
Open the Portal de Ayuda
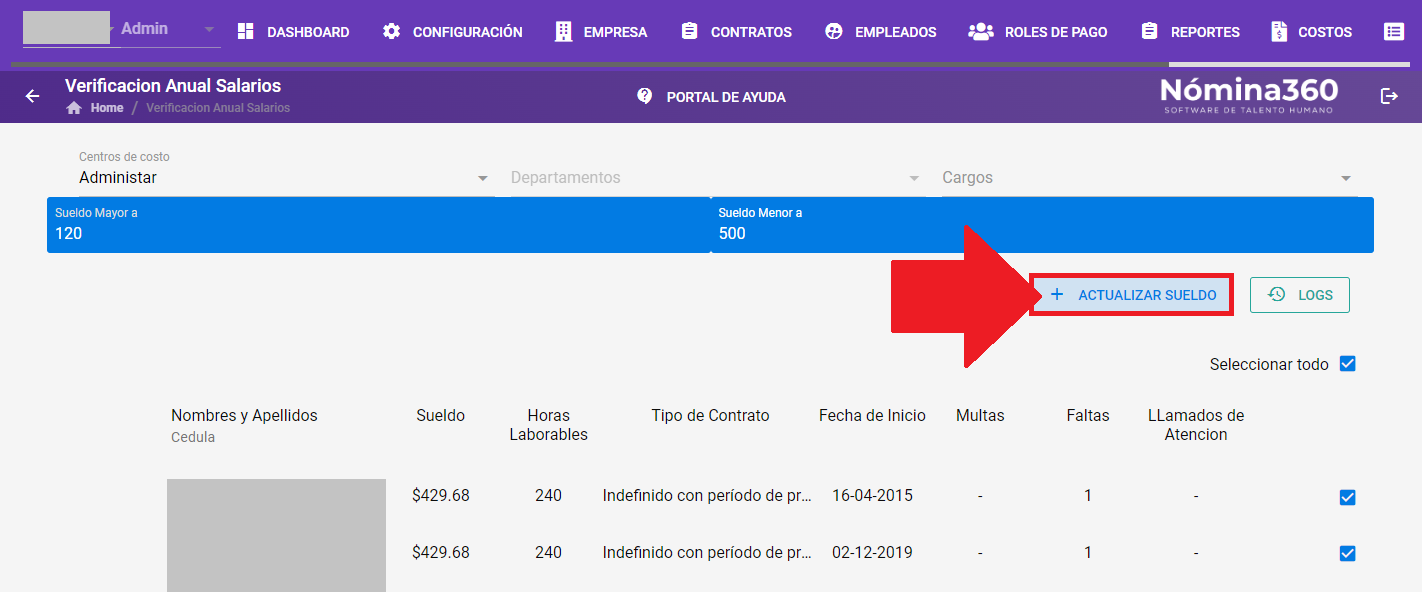[x=711, y=97]
